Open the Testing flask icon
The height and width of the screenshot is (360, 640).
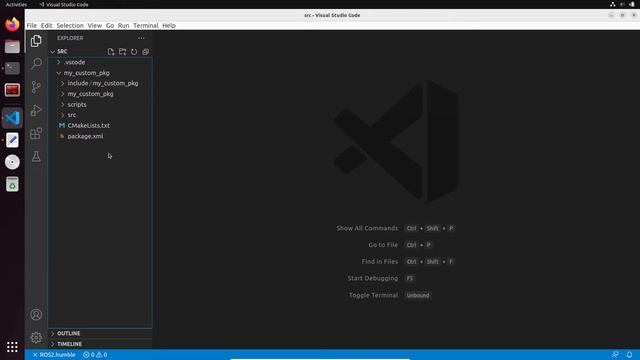click(36, 156)
